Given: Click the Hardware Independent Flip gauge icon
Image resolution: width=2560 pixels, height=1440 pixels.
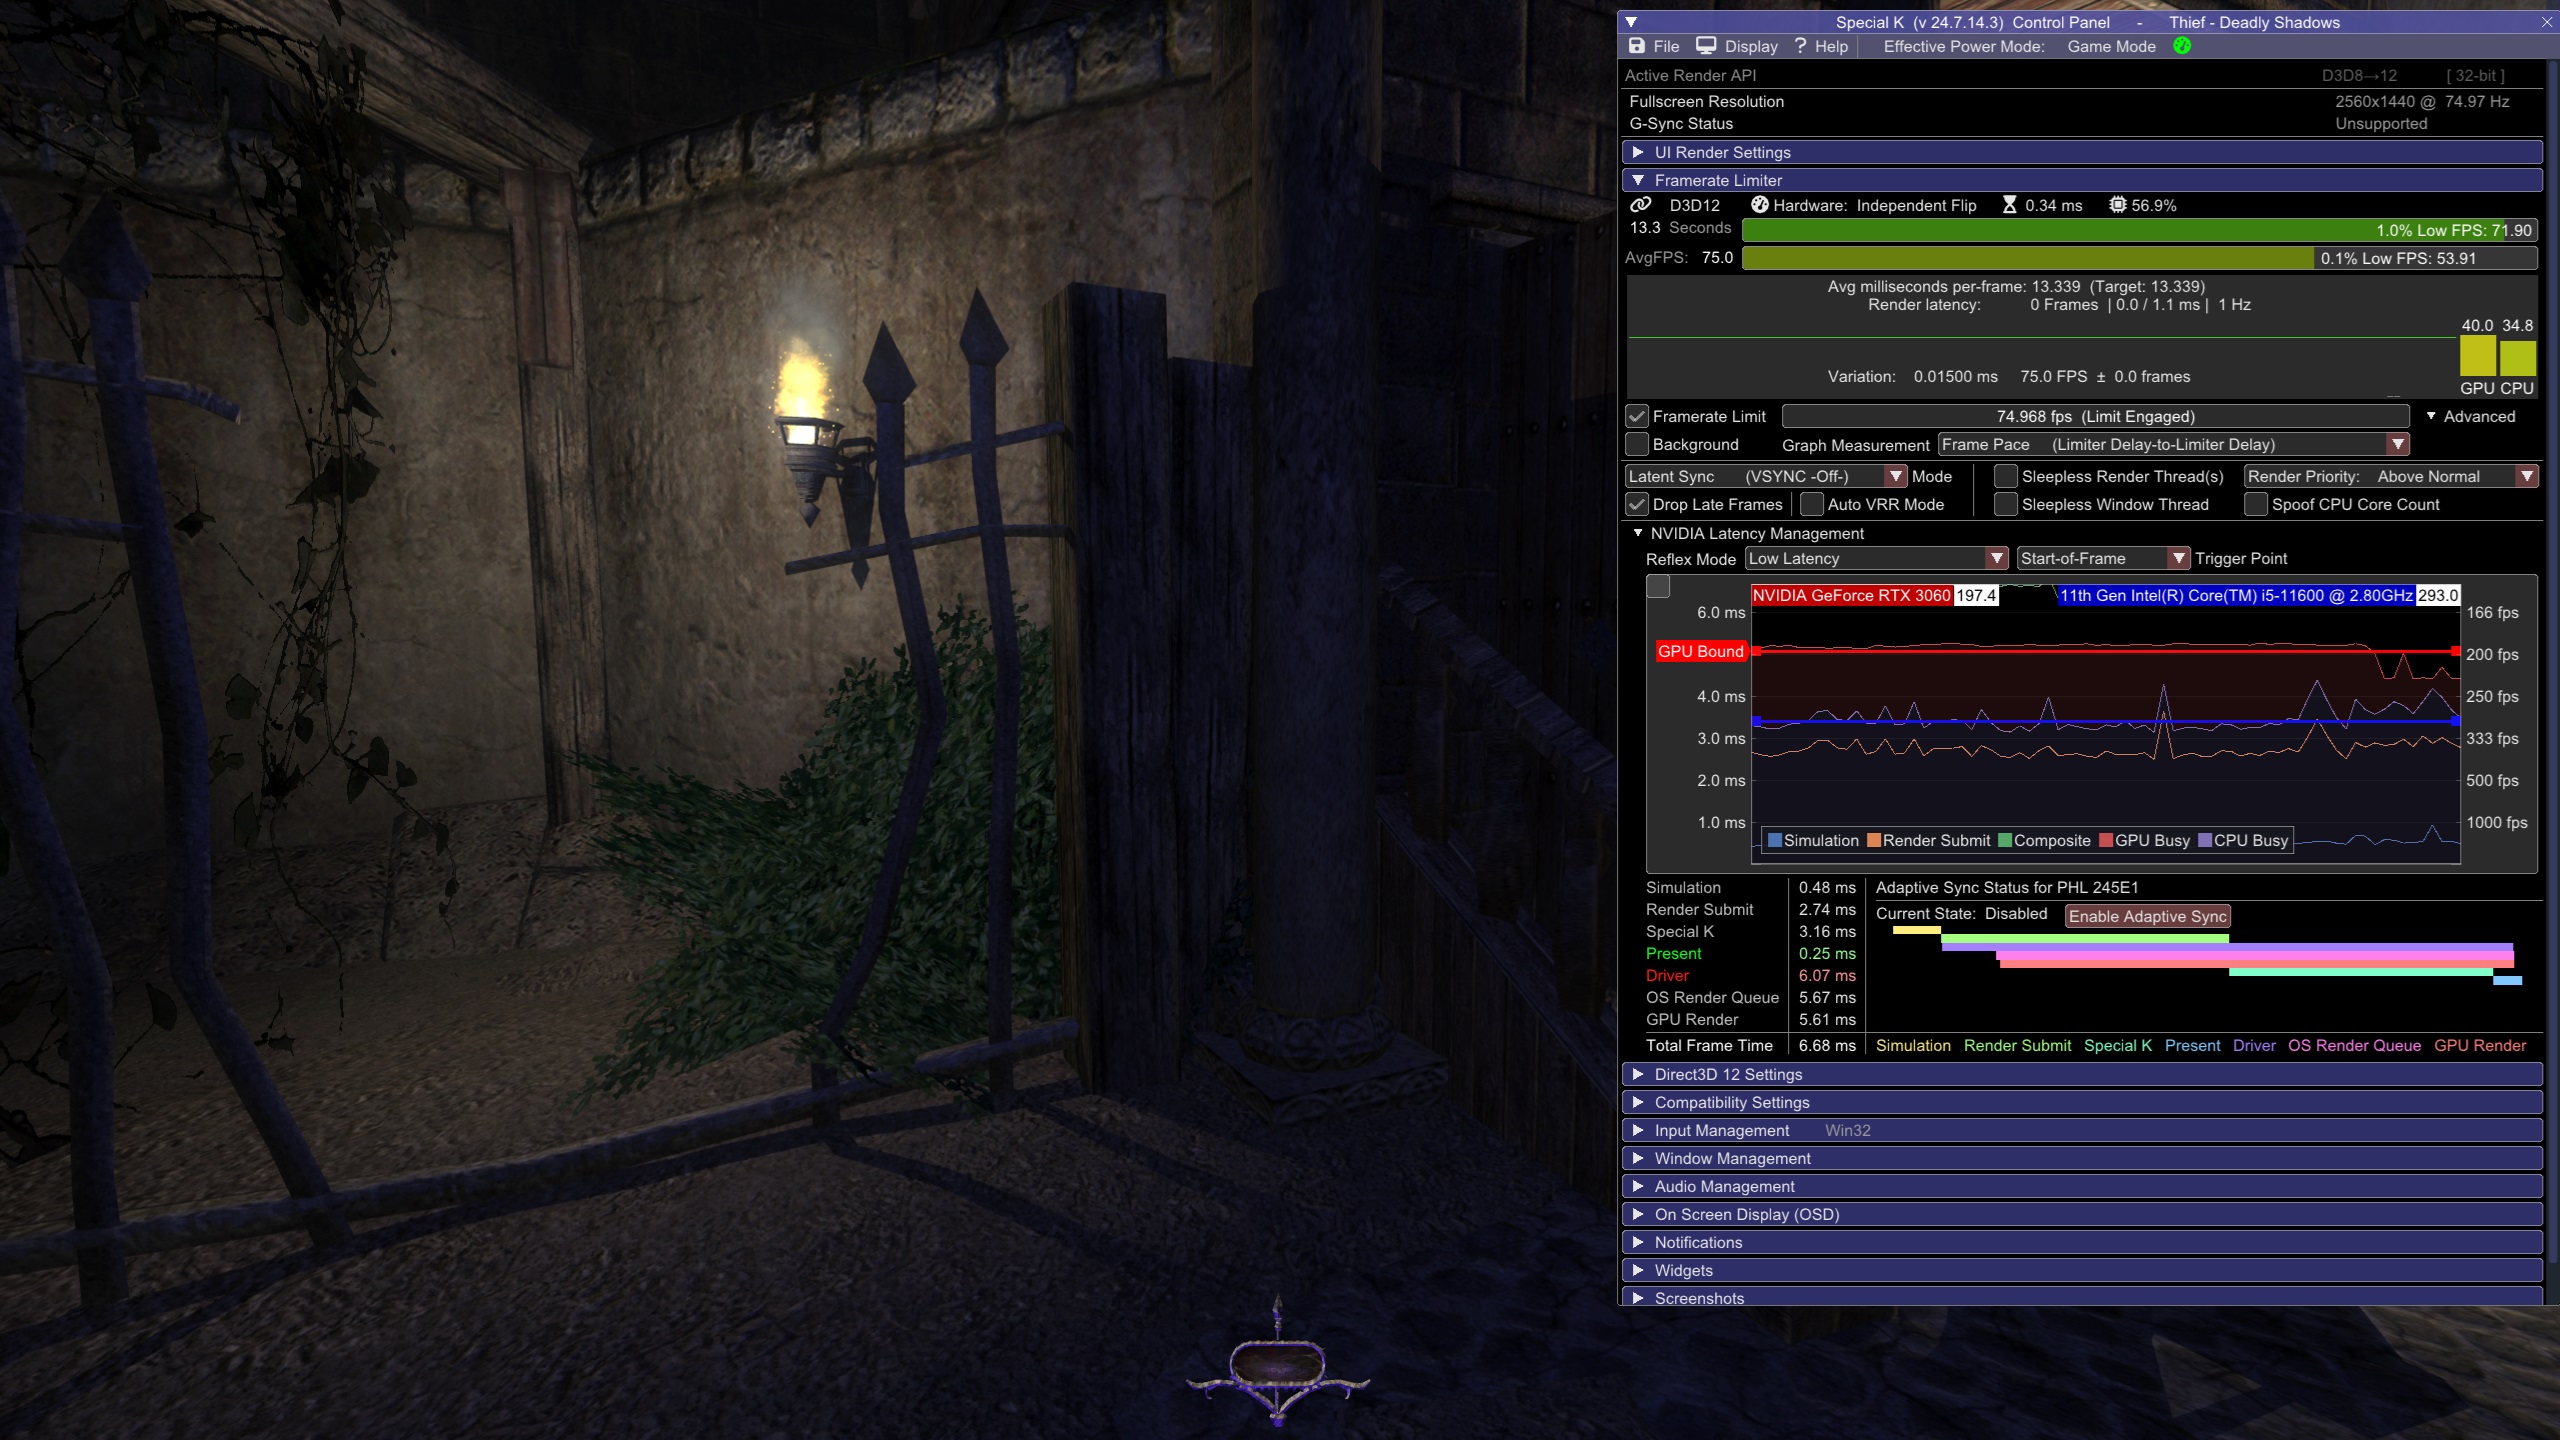Looking at the screenshot, I should coord(1760,205).
